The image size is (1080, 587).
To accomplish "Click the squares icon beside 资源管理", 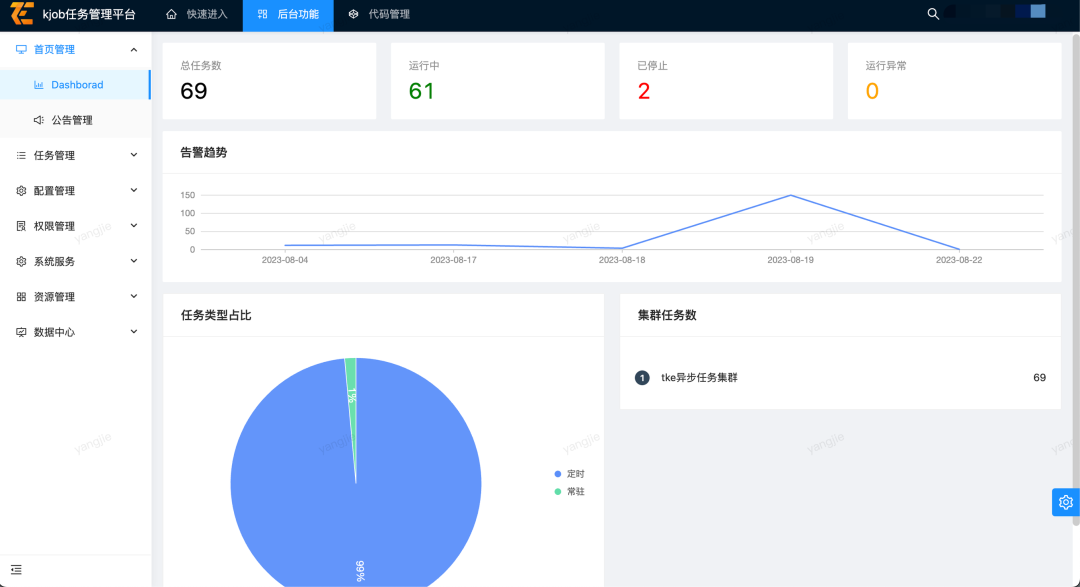I will [x=21, y=297].
